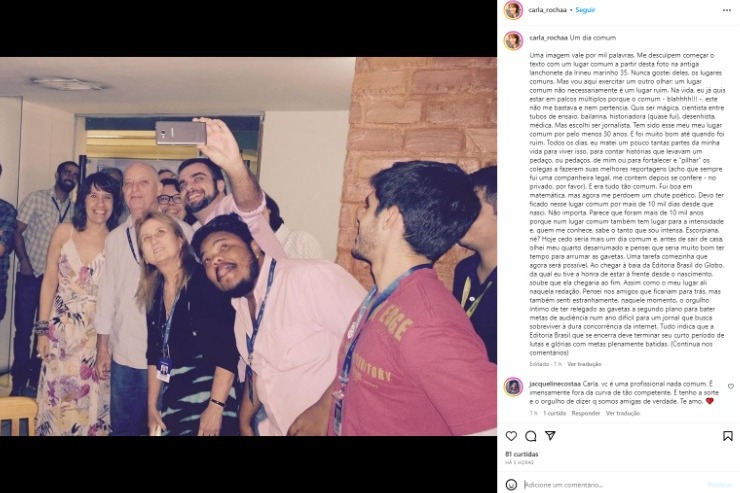Reply to jacquelinecostaa's comment using Responder
Screen dimensions: 740x493
coord(586,413)
